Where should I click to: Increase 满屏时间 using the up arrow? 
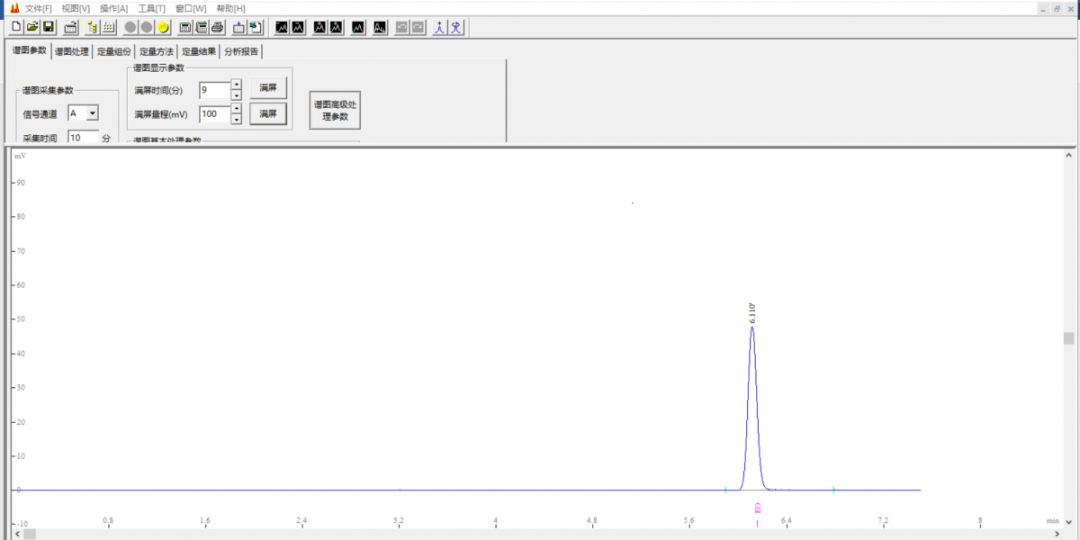236,85
